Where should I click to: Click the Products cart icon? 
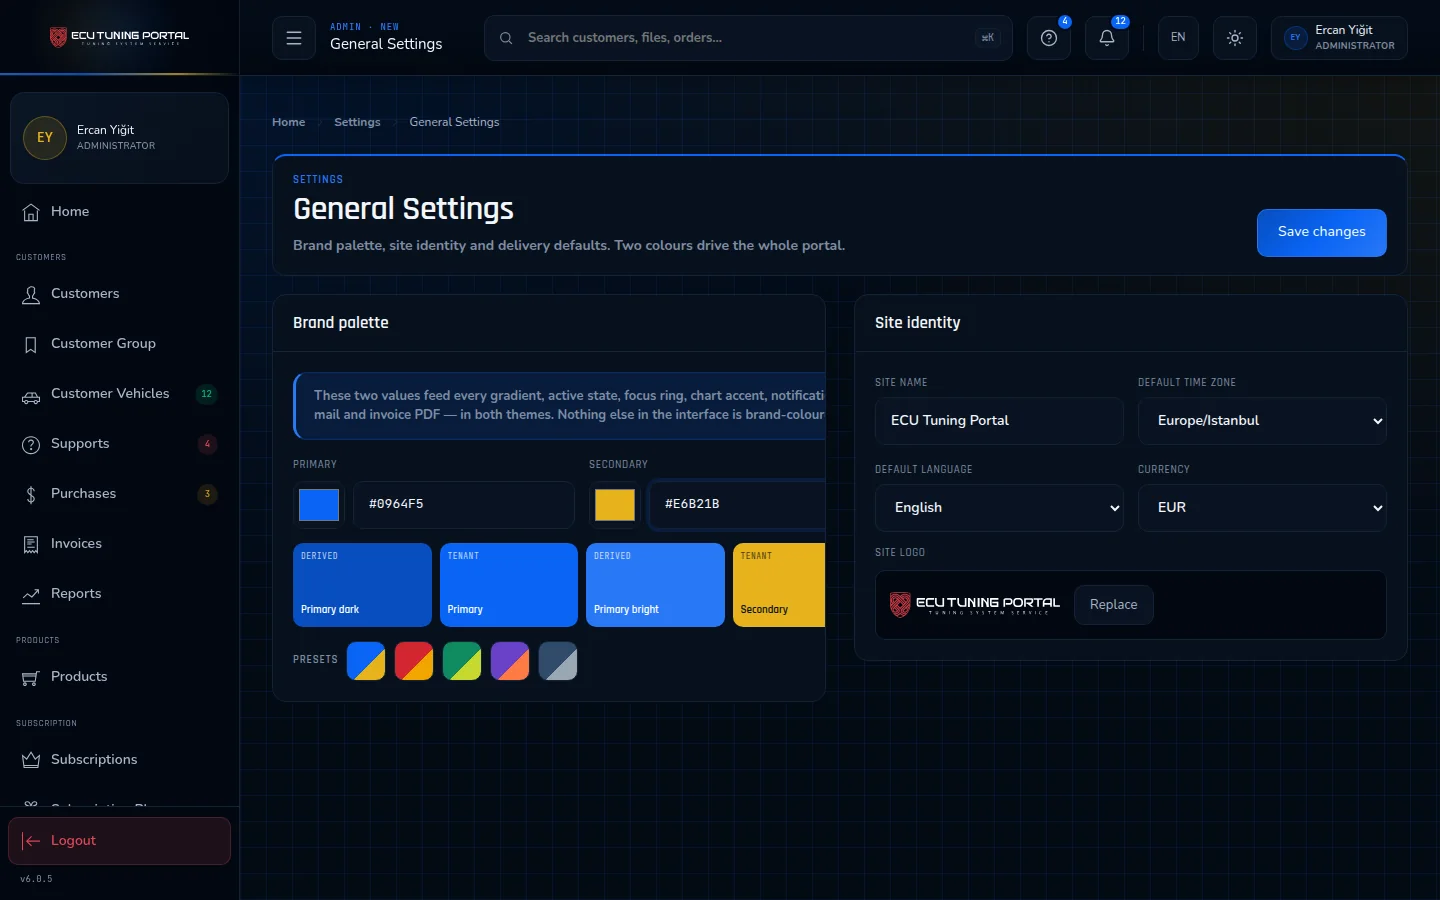pos(31,677)
